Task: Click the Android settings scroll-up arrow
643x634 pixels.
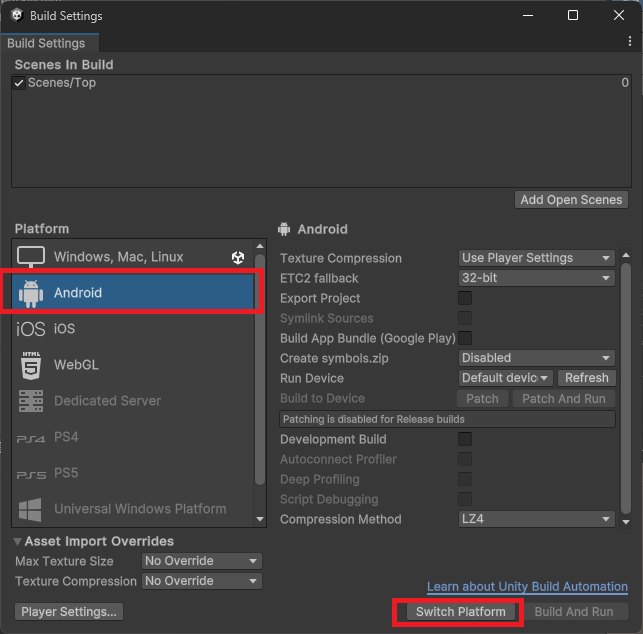Action: click(626, 255)
